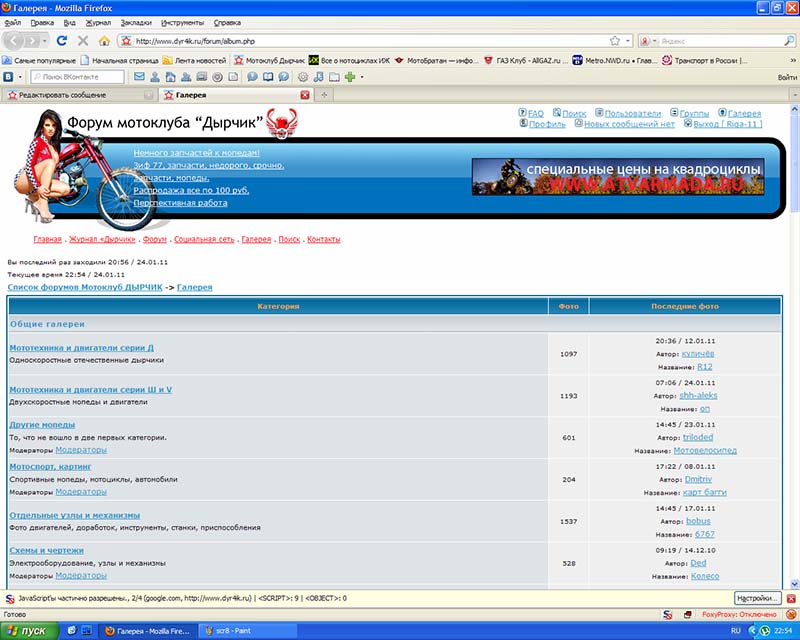Bookmark this page with the star icon

[x=615, y=41]
